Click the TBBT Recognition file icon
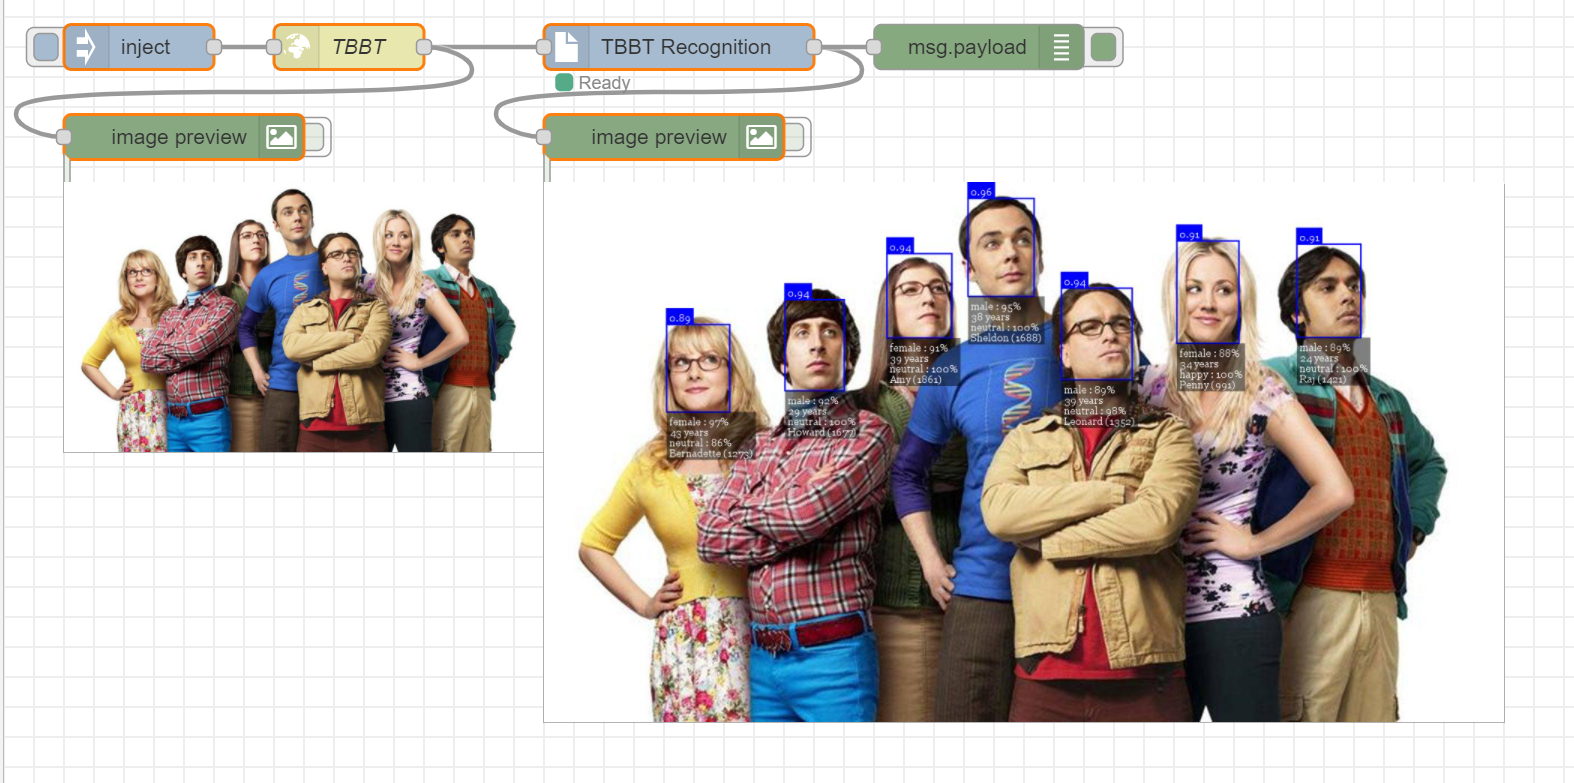 [x=566, y=47]
